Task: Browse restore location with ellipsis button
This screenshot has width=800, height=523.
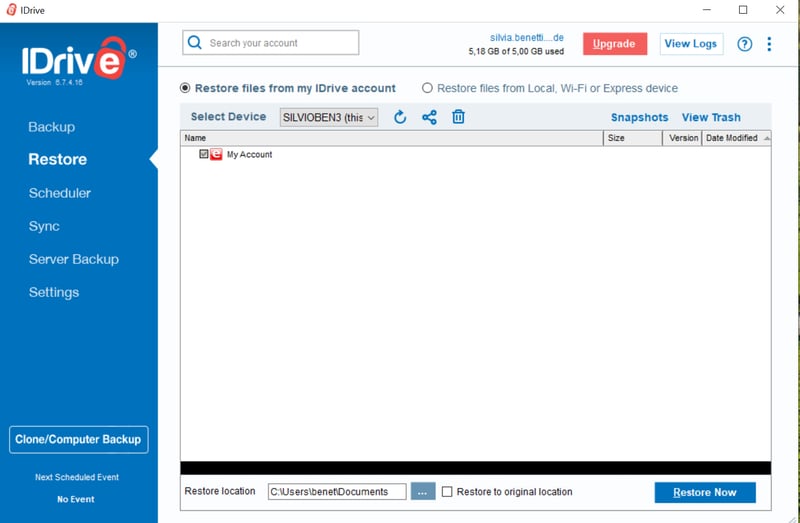Action: [x=423, y=492]
